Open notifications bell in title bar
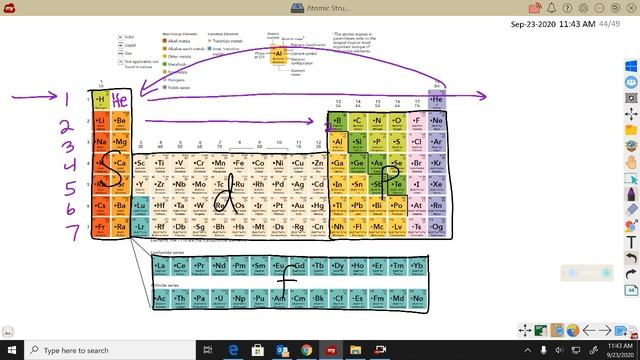Screen dimensions: 640x360 click(551, 8)
